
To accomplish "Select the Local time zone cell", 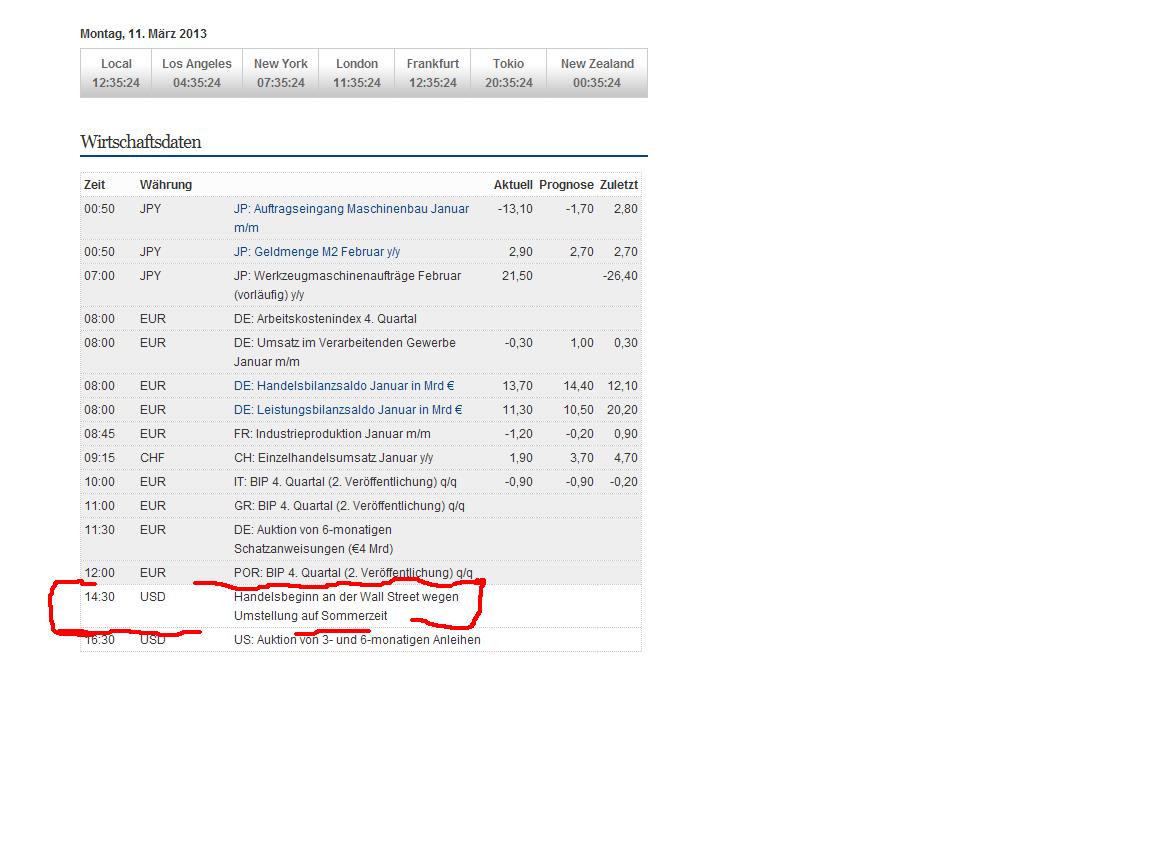I will pos(116,73).
